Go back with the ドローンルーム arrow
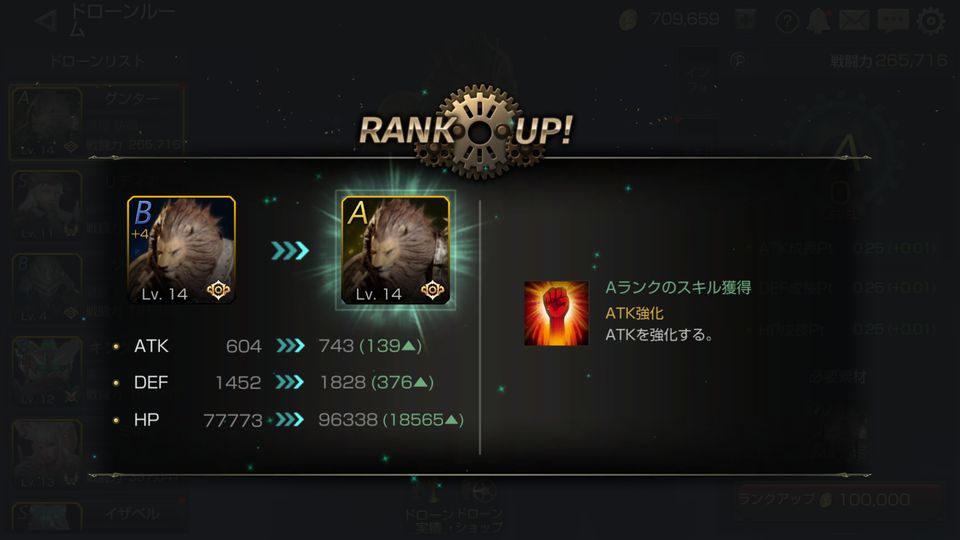Viewport: 960px width, 540px height. pyautogui.click(x=47, y=21)
